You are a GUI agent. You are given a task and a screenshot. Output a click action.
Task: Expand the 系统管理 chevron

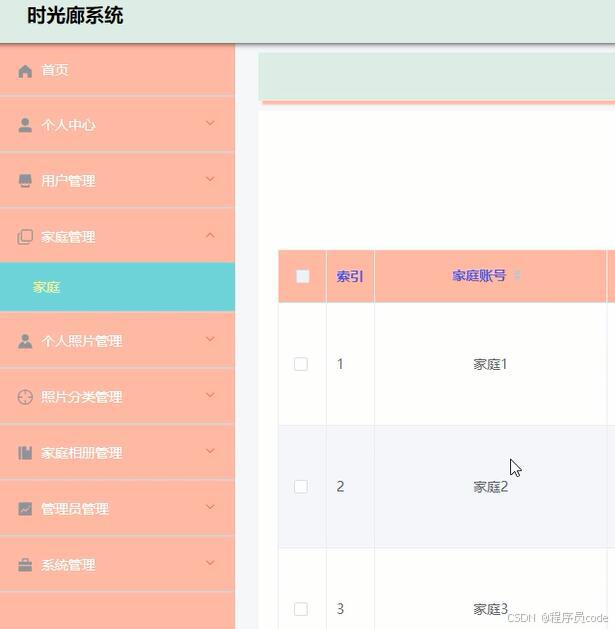tap(210, 563)
